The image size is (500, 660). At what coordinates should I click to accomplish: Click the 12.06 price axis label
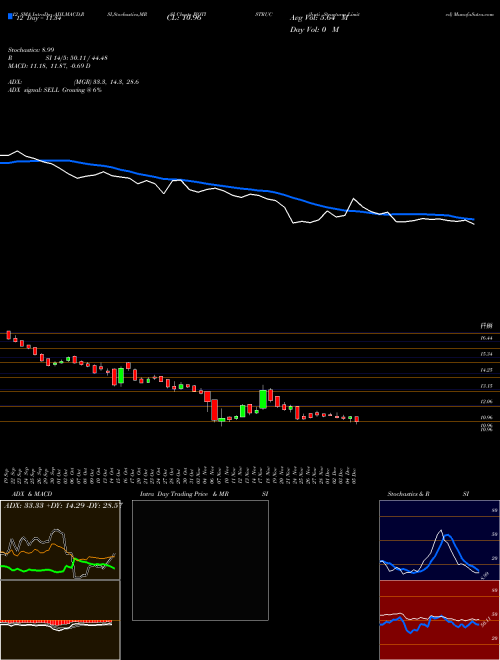tap(486, 402)
